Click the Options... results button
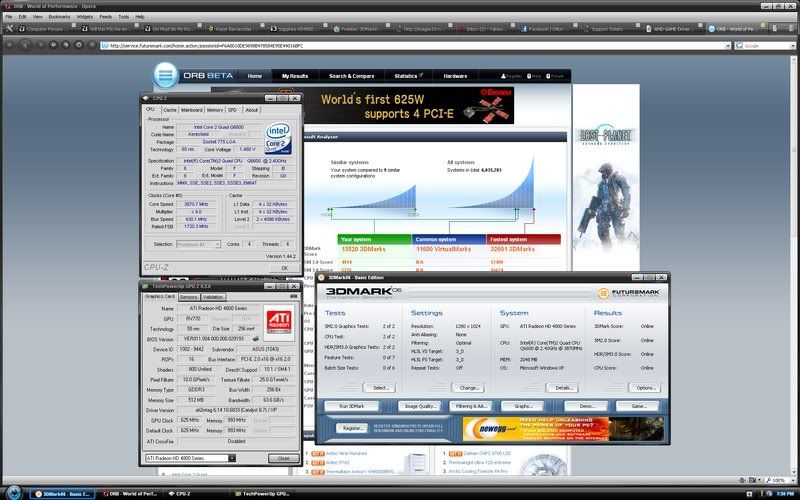This screenshot has height=500, width=800. (645, 388)
